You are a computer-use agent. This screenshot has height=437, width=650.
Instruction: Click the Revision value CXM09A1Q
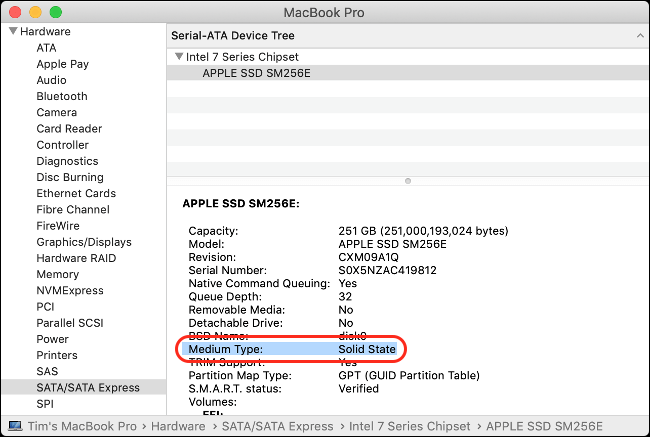click(x=368, y=257)
